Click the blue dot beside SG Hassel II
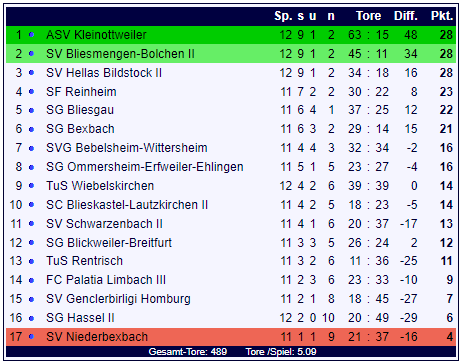463x363 pixels. [x=31, y=318]
